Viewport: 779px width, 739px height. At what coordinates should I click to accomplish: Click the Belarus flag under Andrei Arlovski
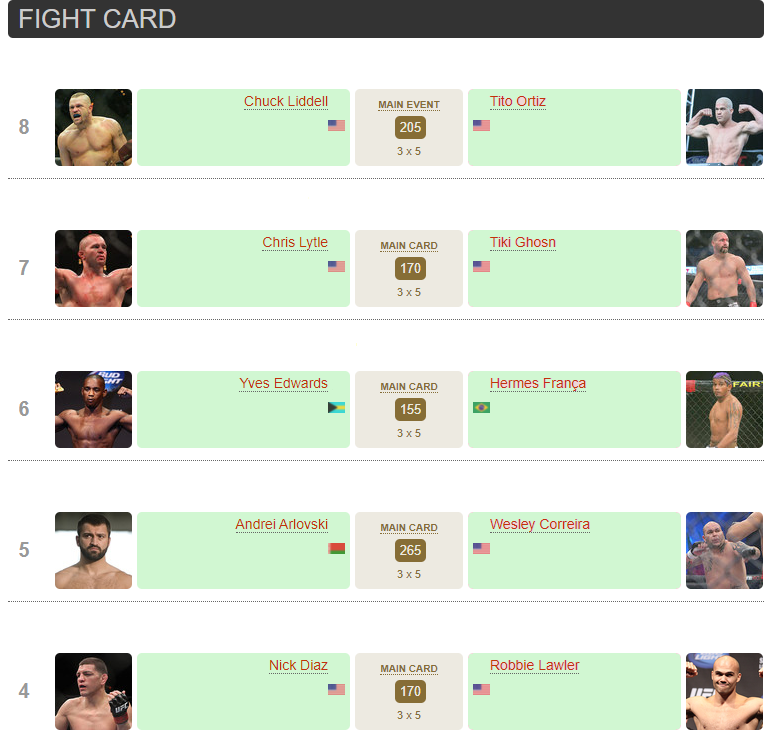(336, 549)
